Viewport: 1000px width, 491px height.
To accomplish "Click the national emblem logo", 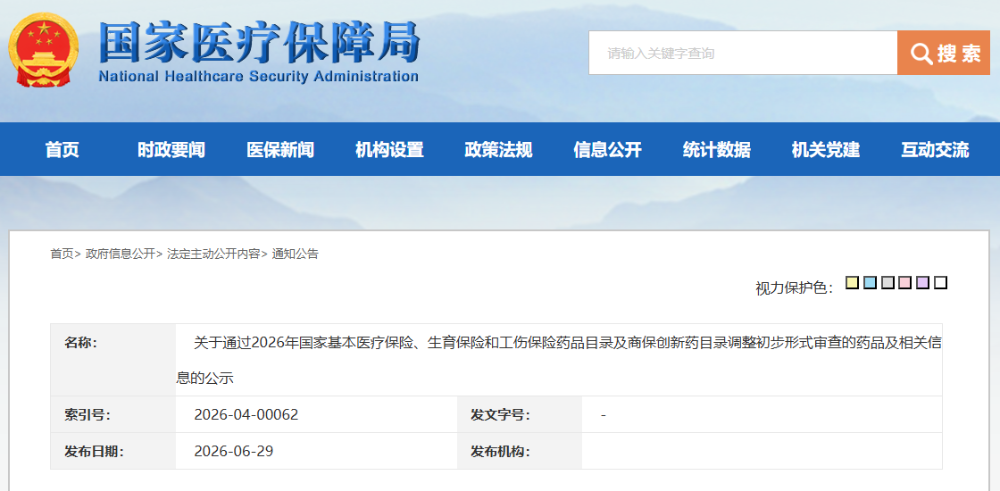I will [x=44, y=50].
